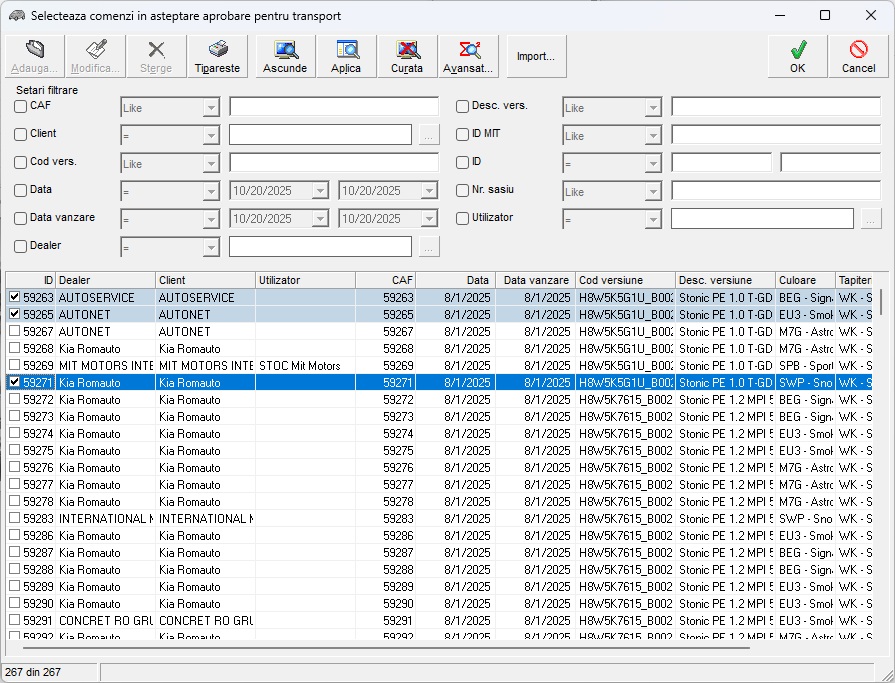
Task: Check the row checkbox for order 59268
Action: click(14, 348)
